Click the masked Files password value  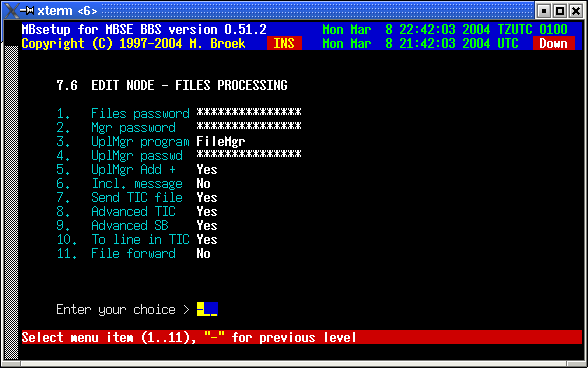pyautogui.click(x=249, y=112)
